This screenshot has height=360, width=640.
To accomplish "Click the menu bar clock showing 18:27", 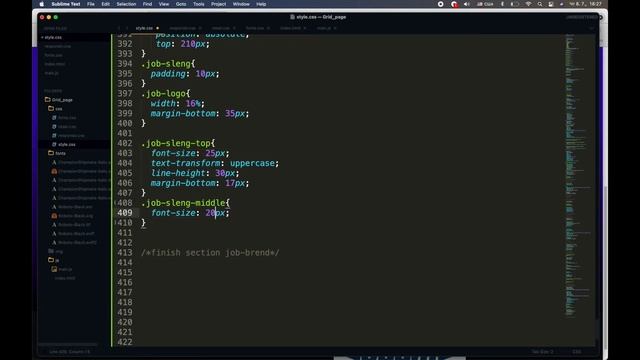I will point(585,4).
